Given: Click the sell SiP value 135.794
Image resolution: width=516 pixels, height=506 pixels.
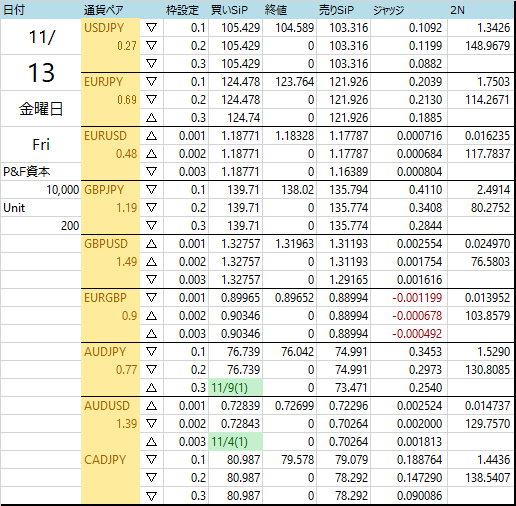Looking at the screenshot, I should pyautogui.click(x=349, y=190).
